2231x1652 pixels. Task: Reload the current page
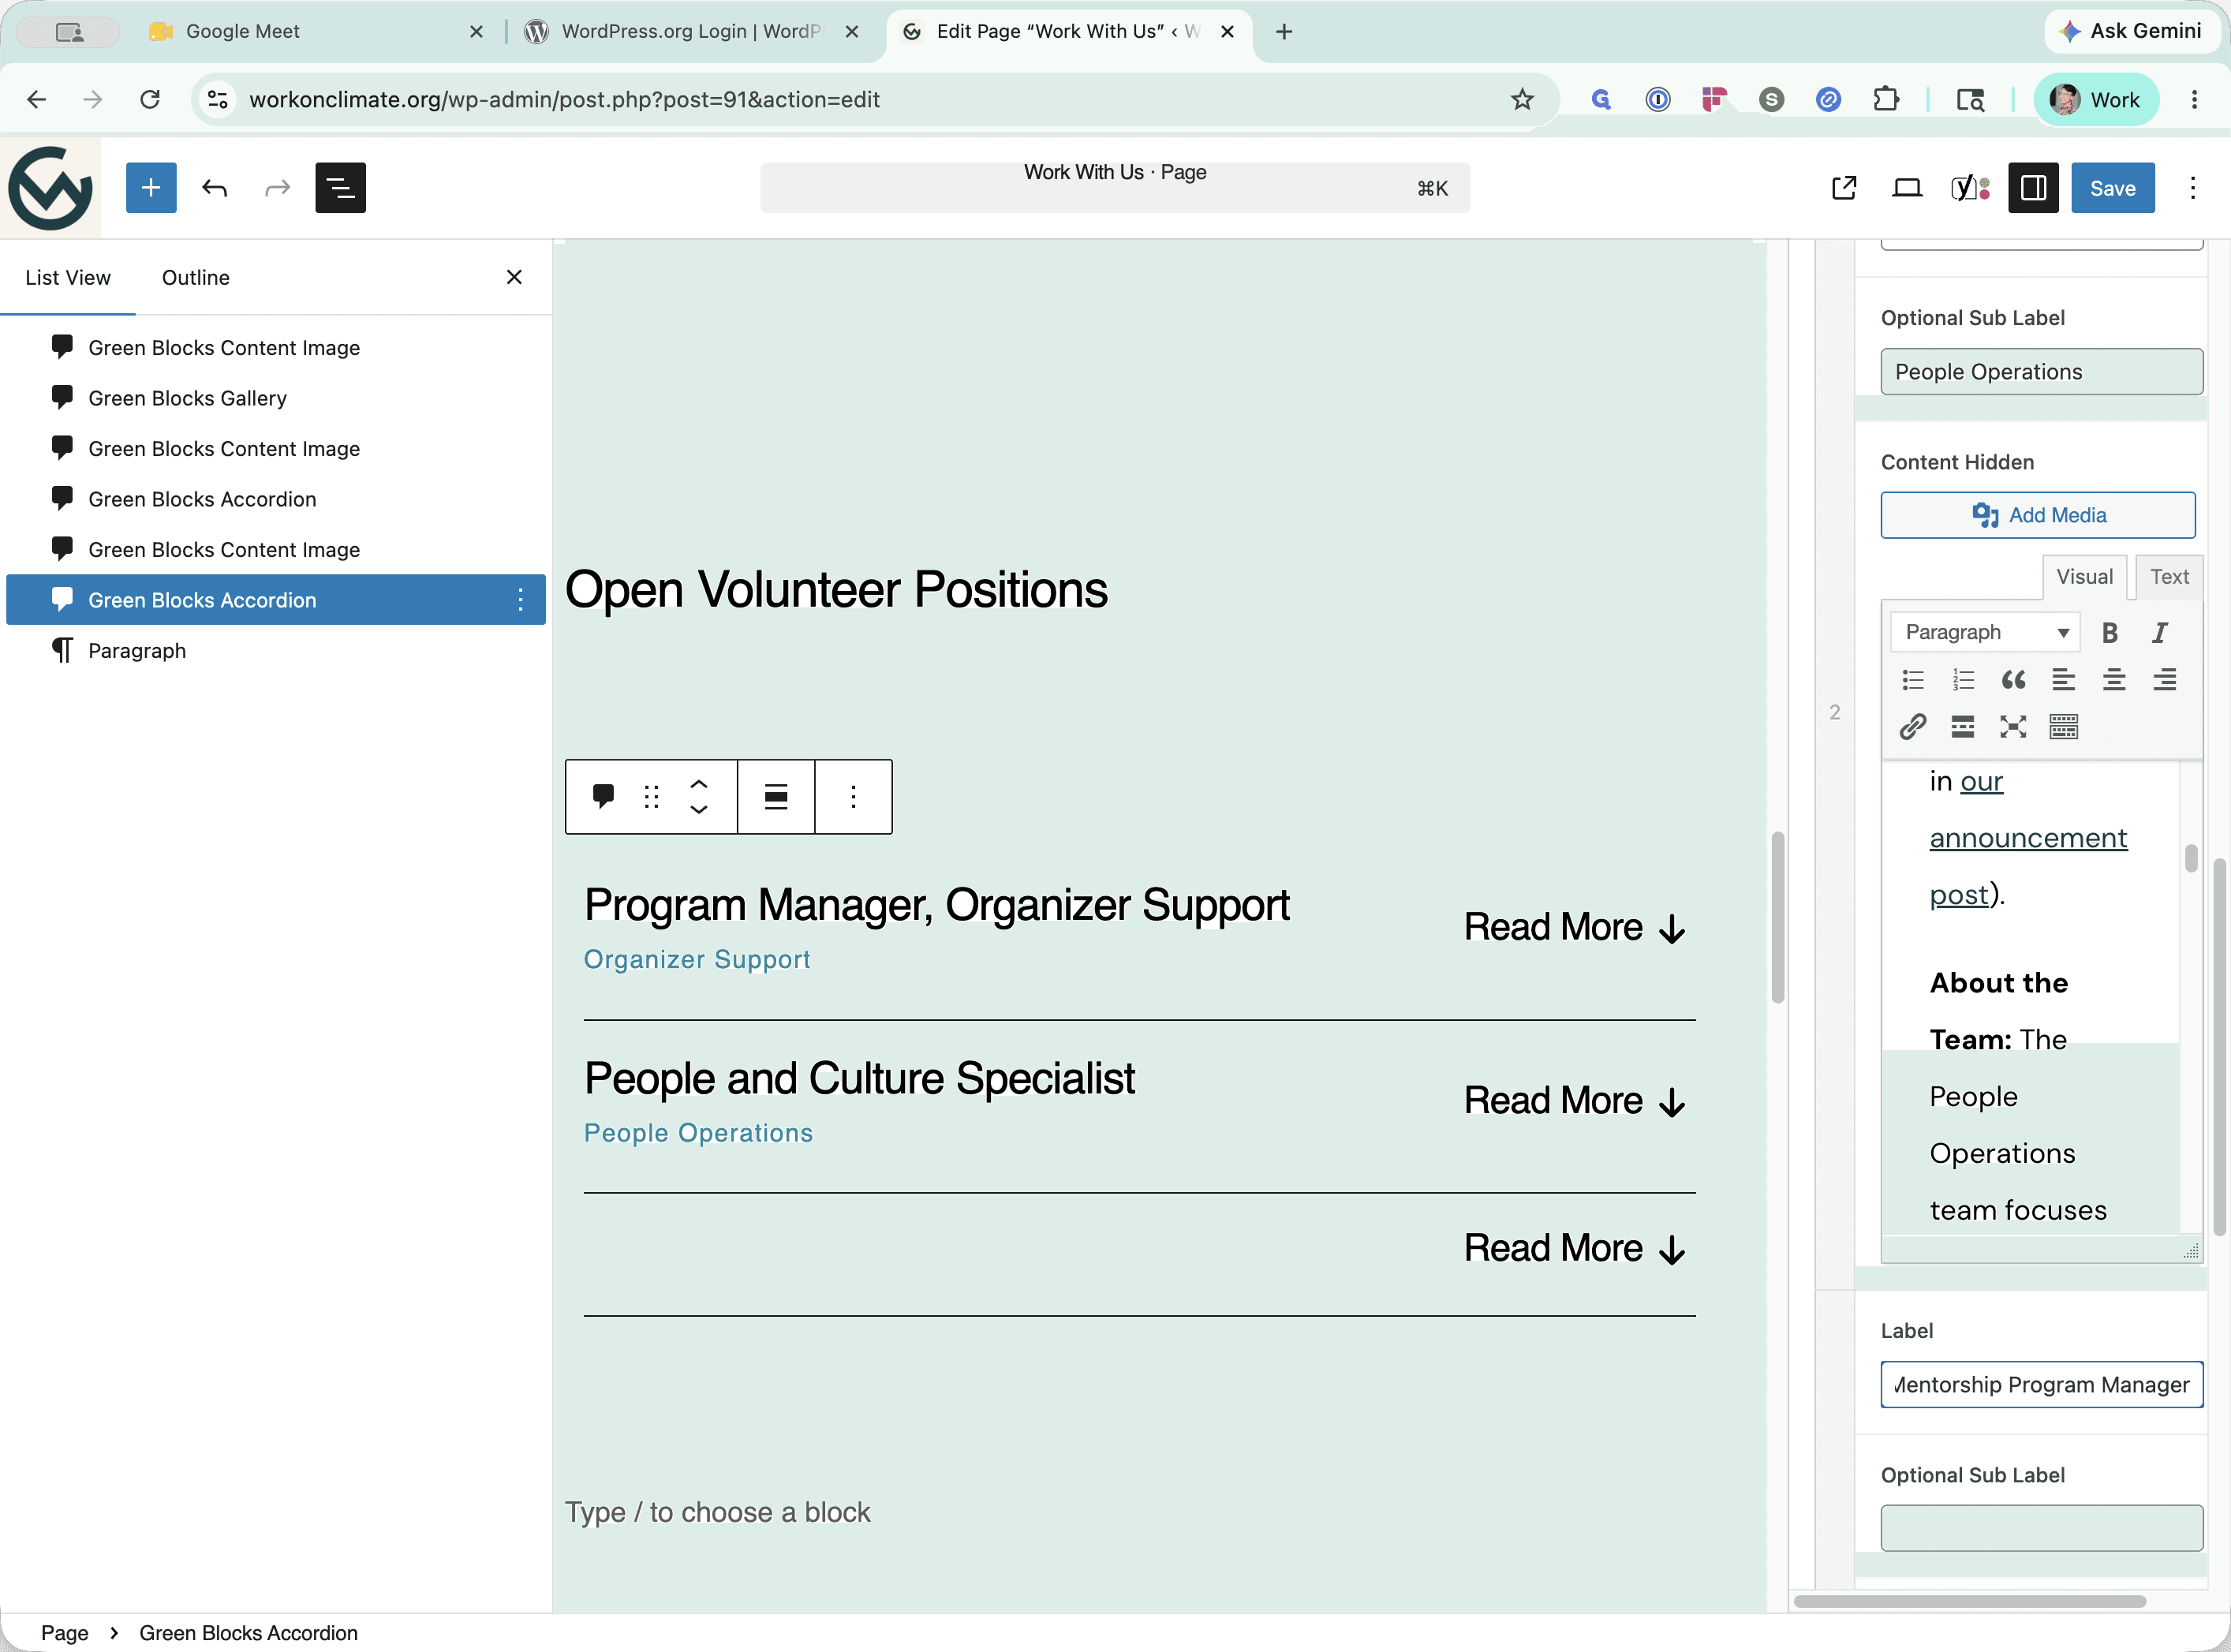[150, 99]
